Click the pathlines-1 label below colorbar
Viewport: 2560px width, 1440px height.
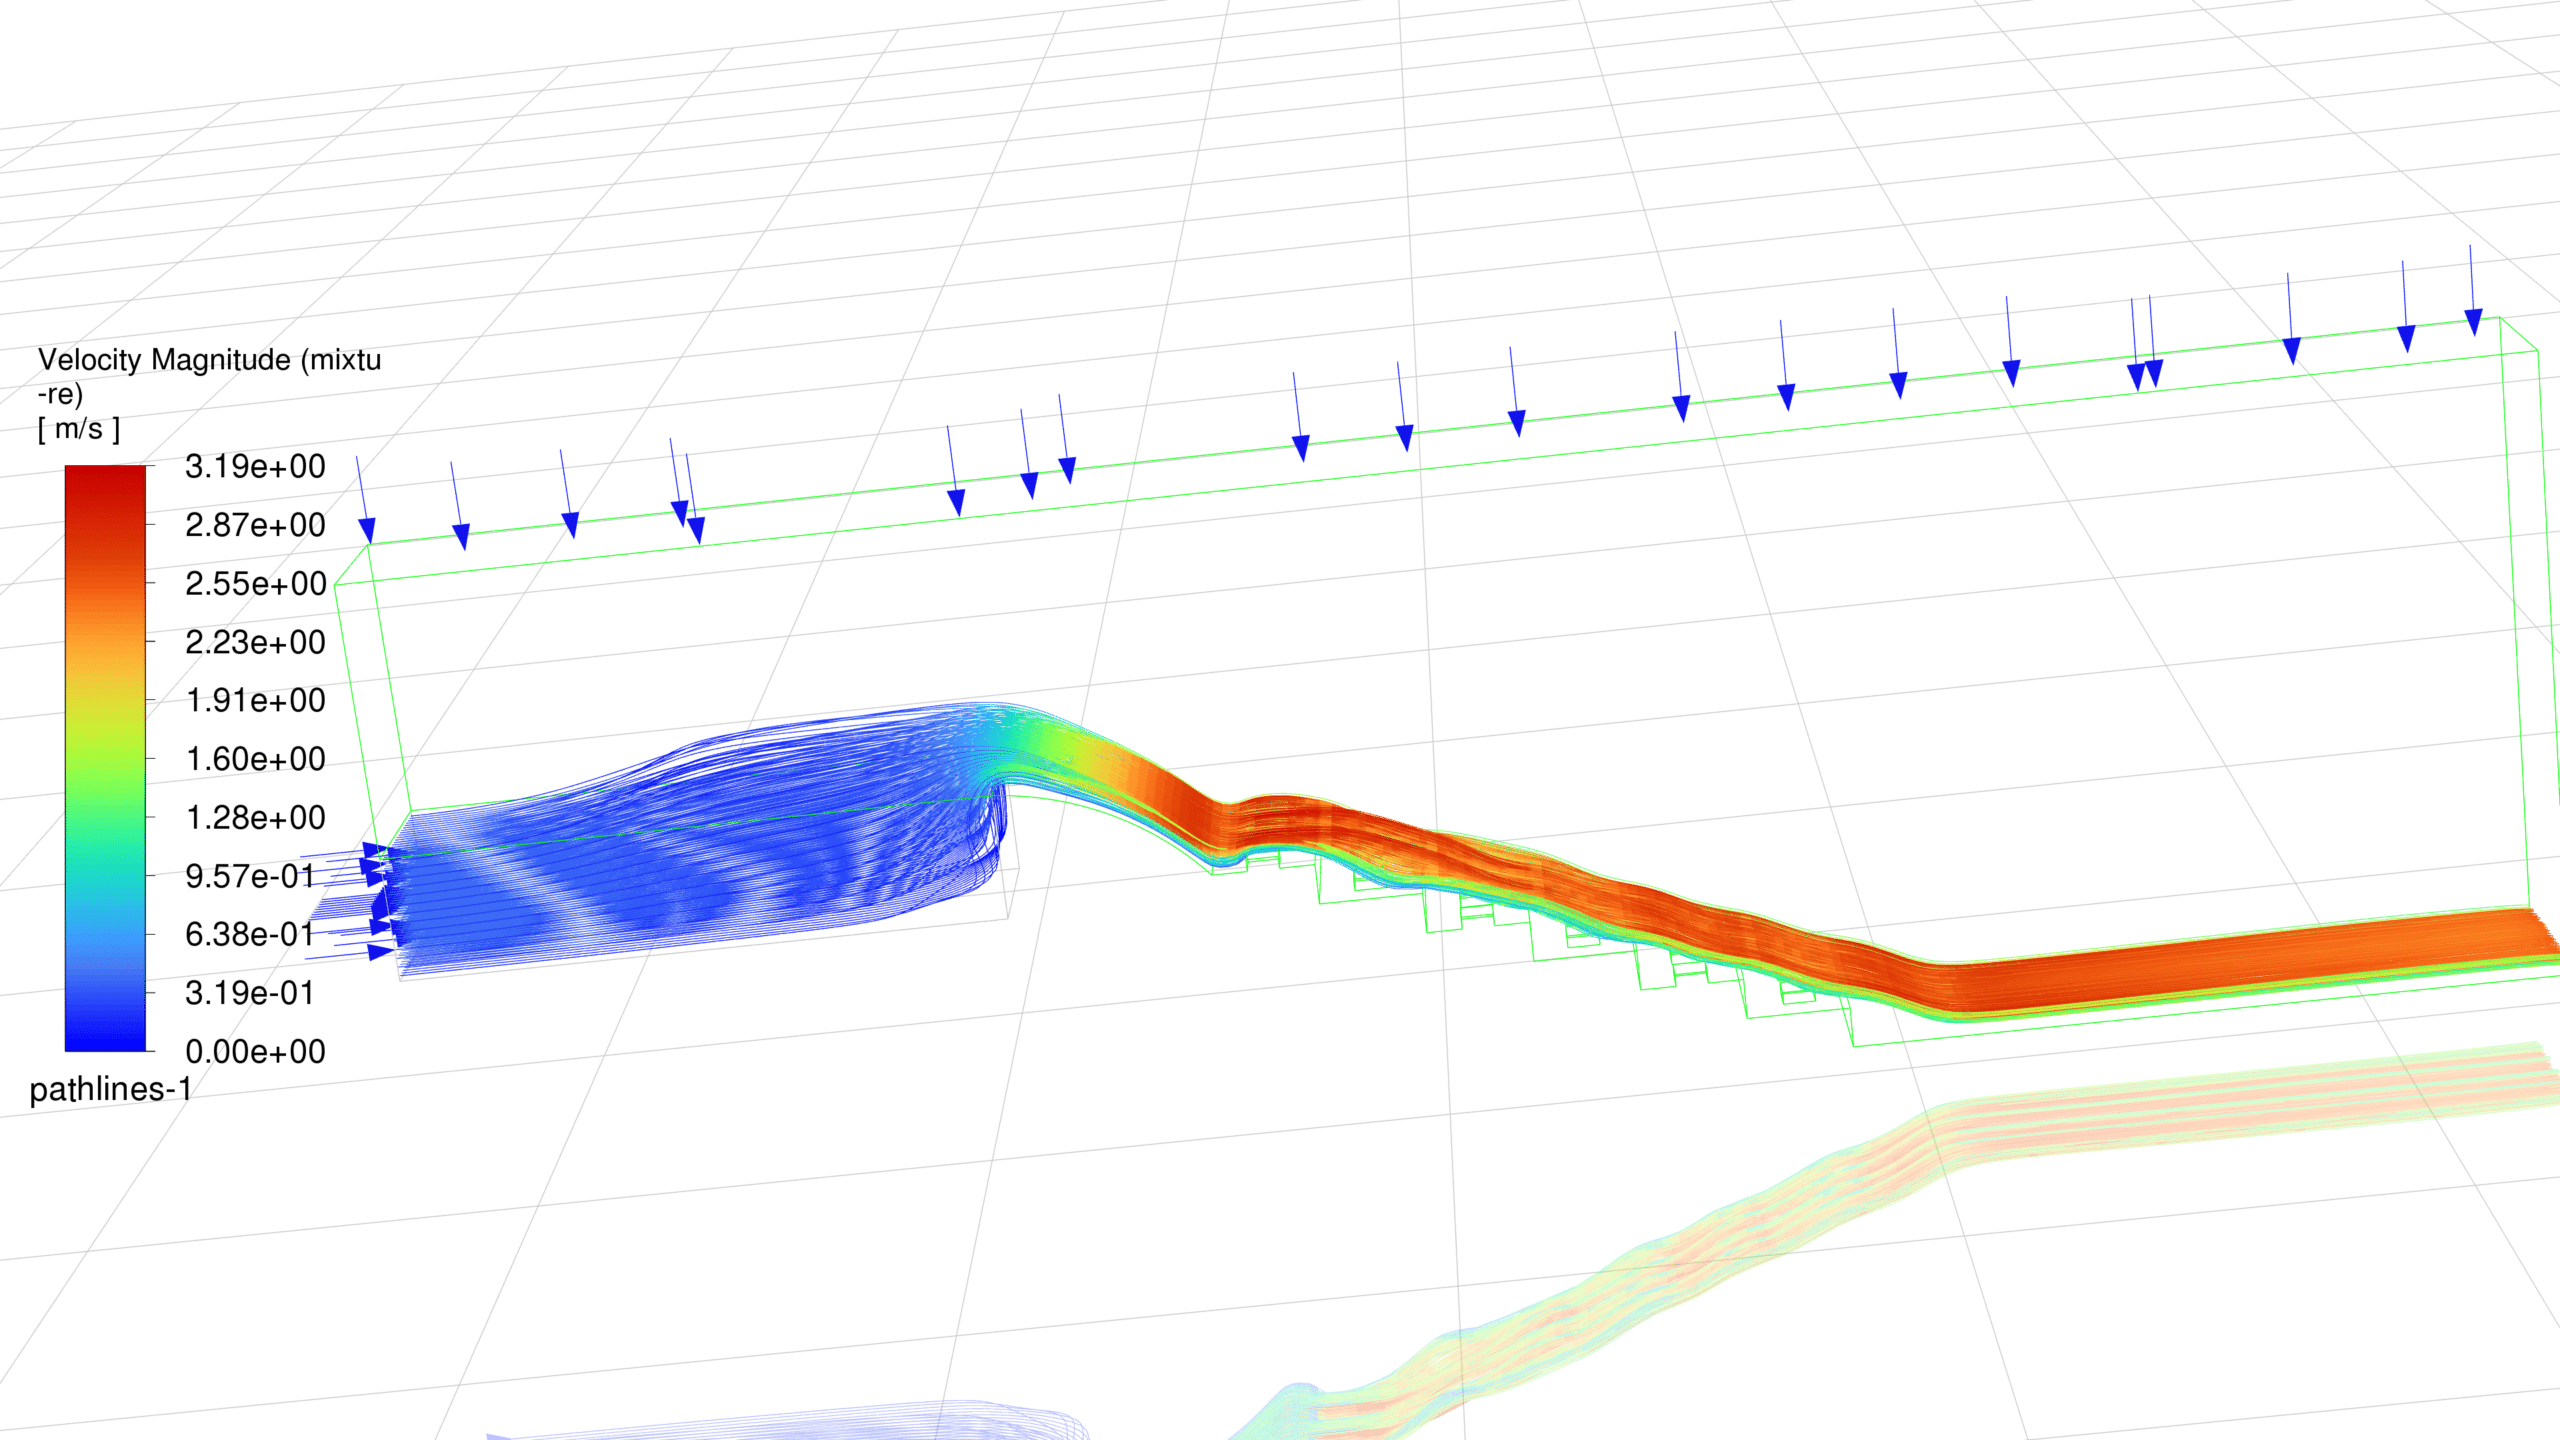point(110,1089)
